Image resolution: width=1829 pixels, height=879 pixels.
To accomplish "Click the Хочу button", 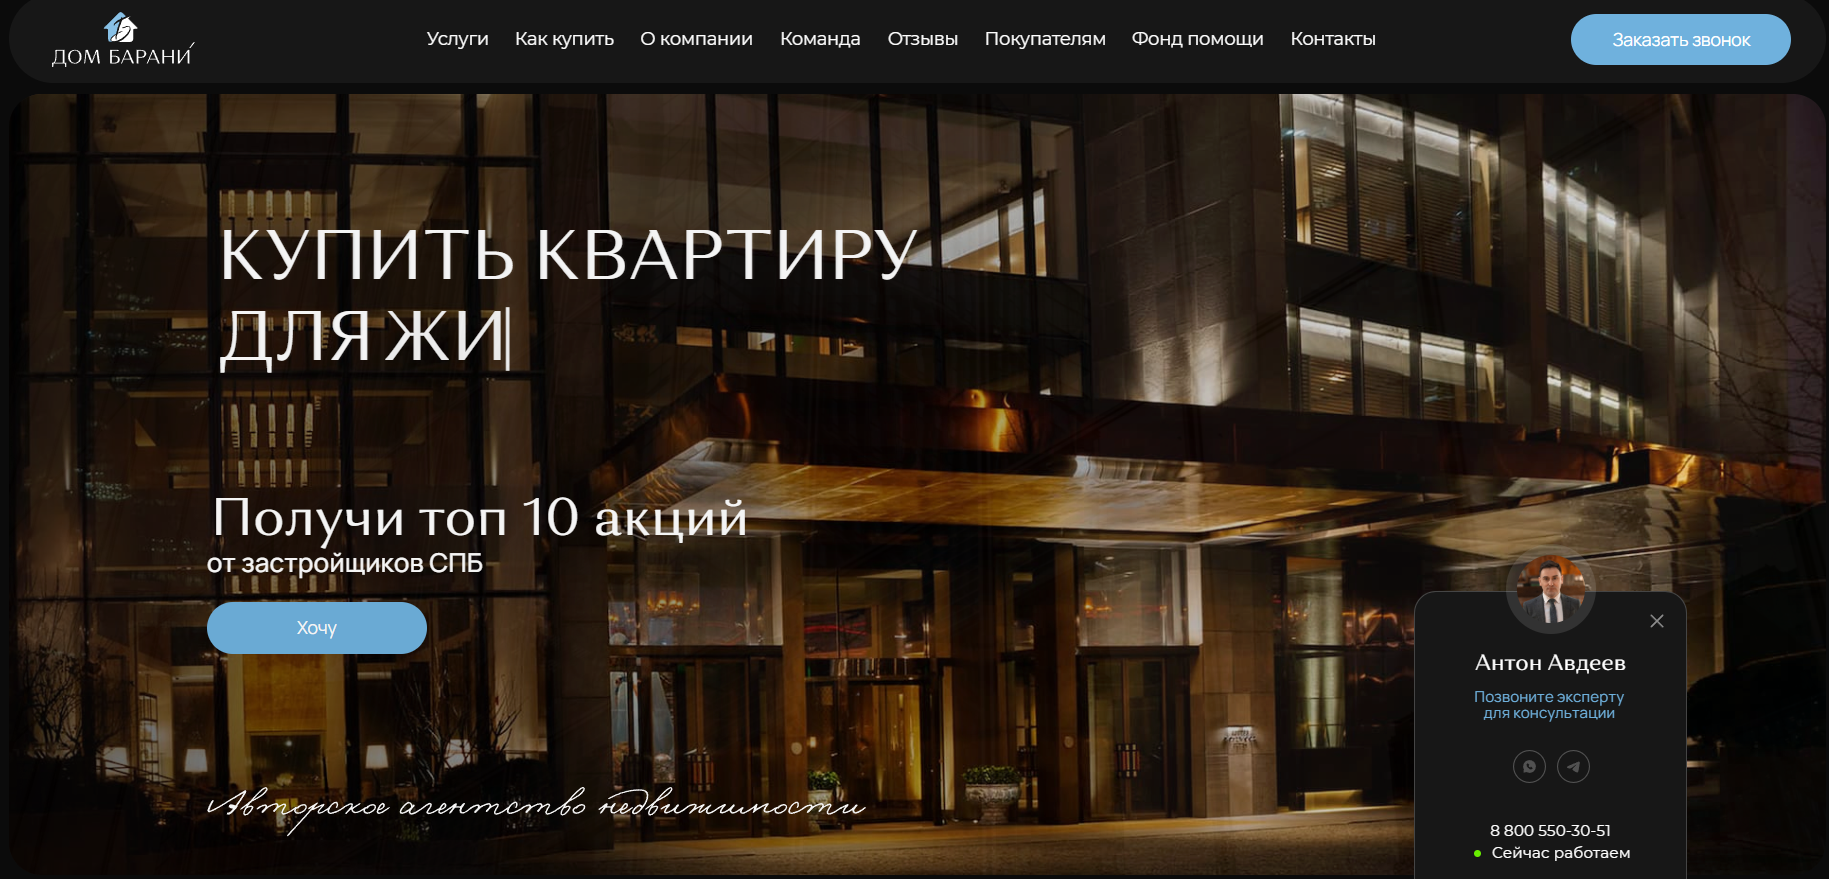I will 317,628.
